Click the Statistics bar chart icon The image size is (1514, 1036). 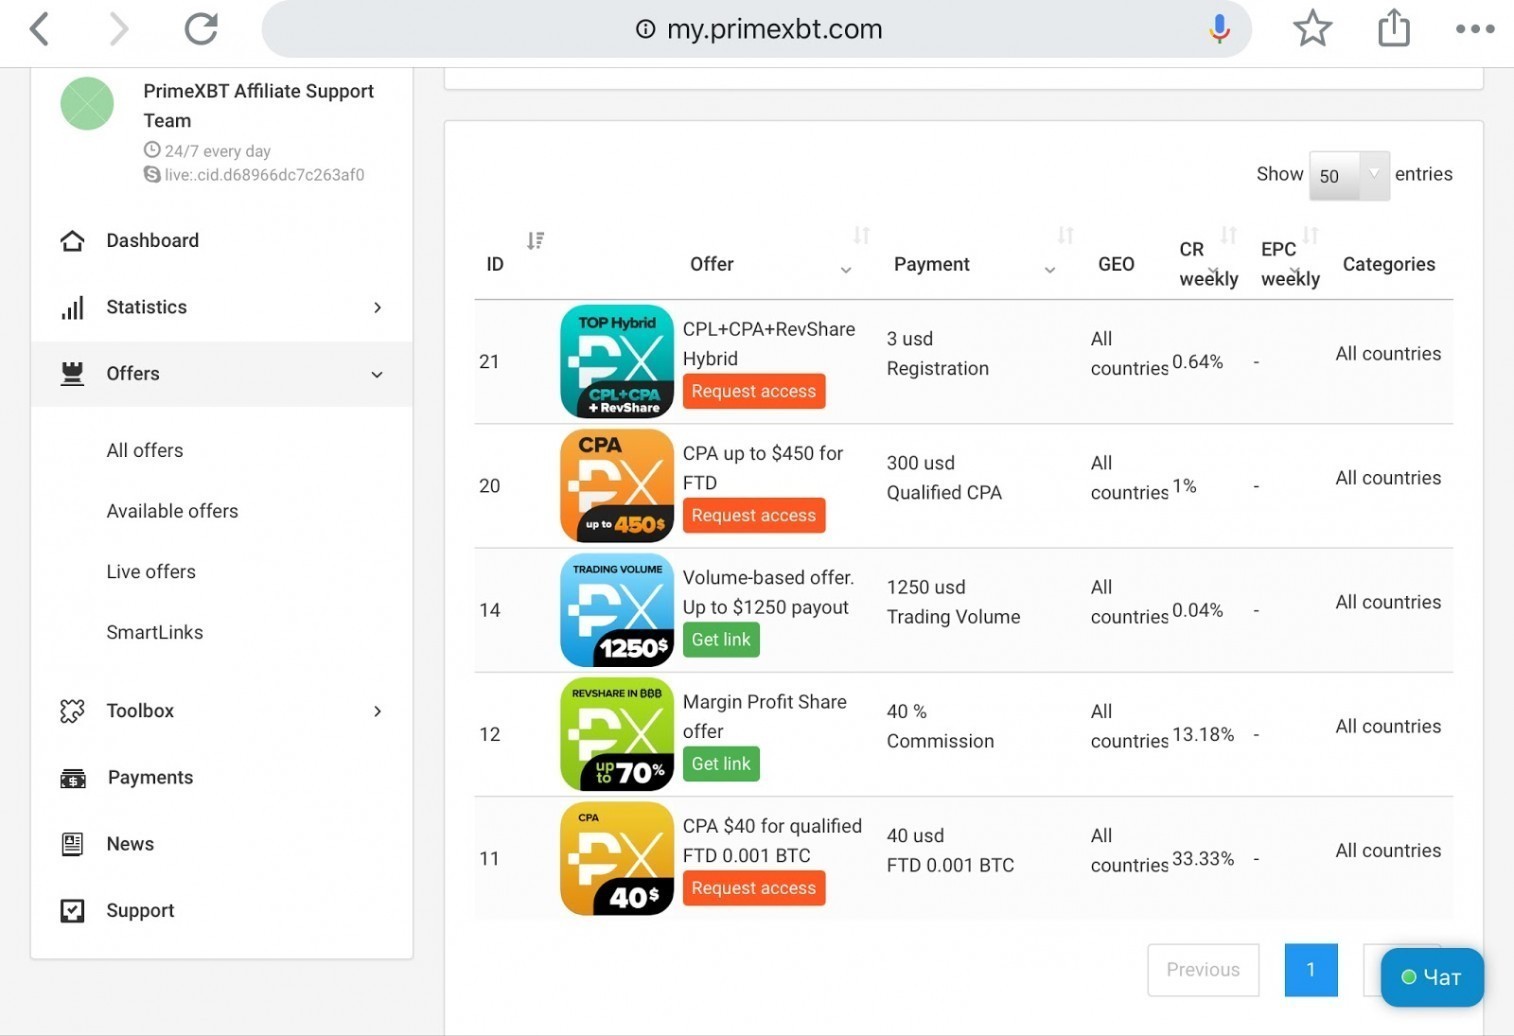[x=72, y=307]
